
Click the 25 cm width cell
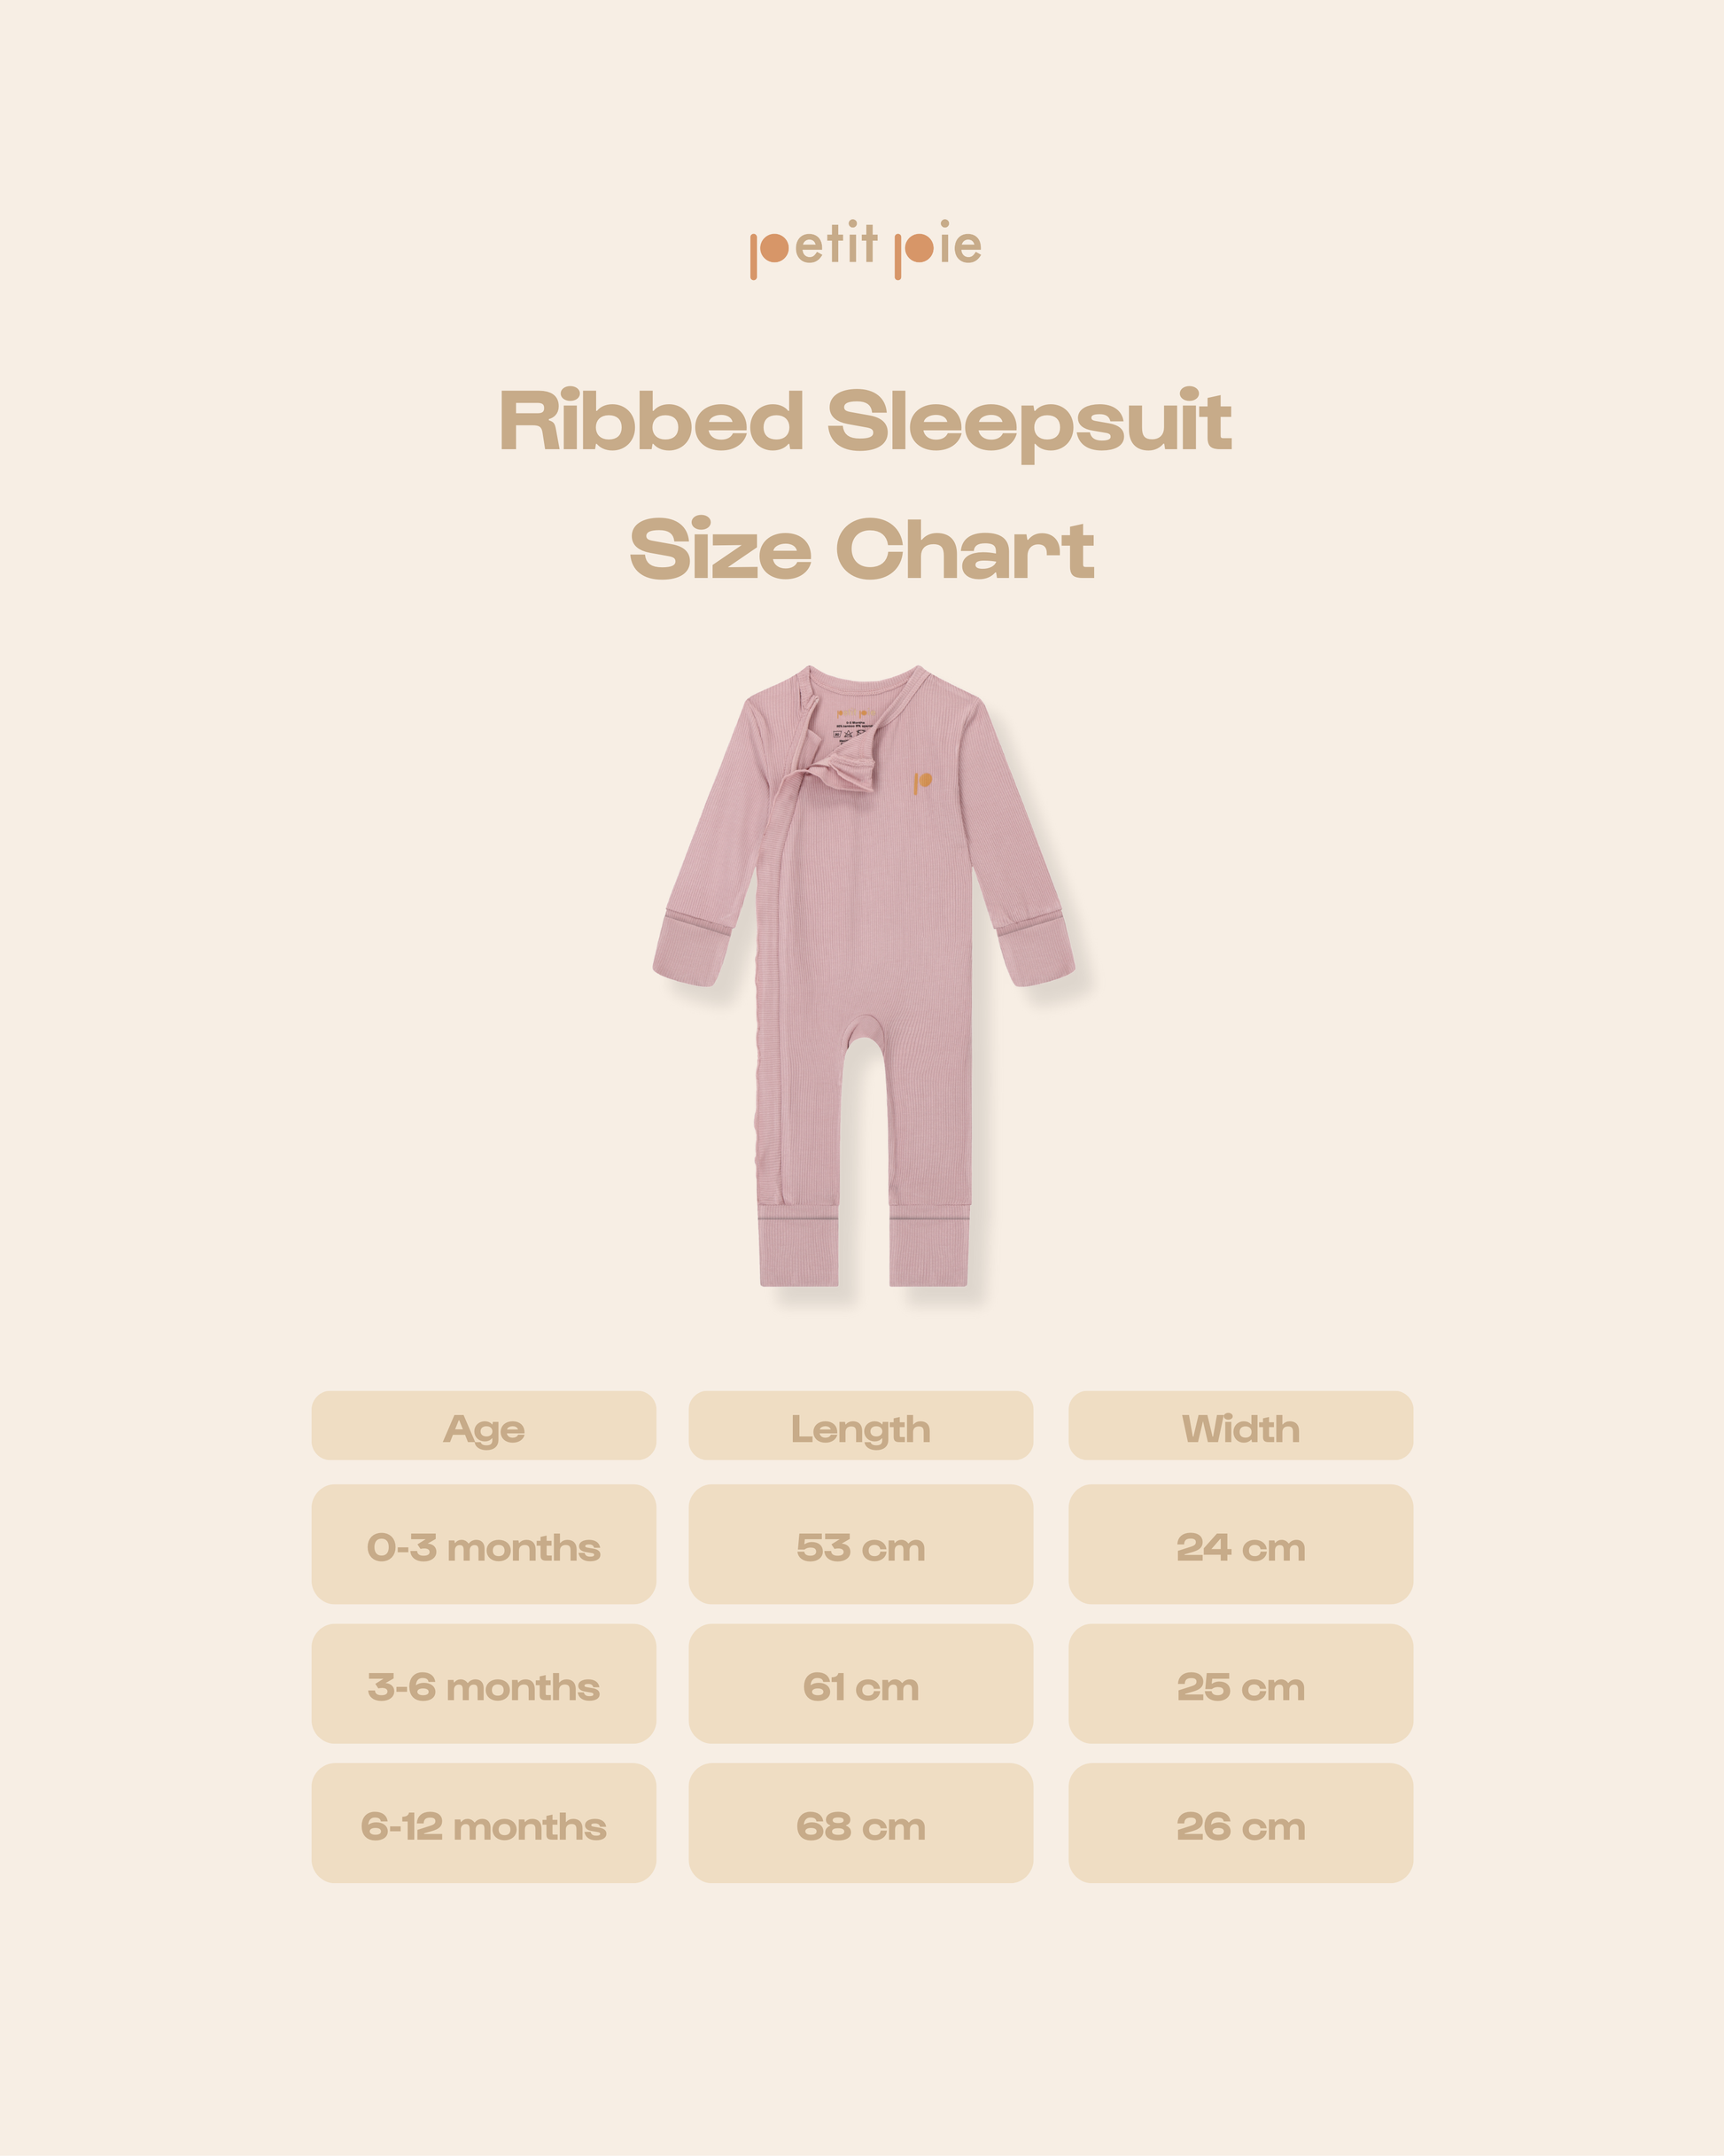[x=1240, y=1687]
